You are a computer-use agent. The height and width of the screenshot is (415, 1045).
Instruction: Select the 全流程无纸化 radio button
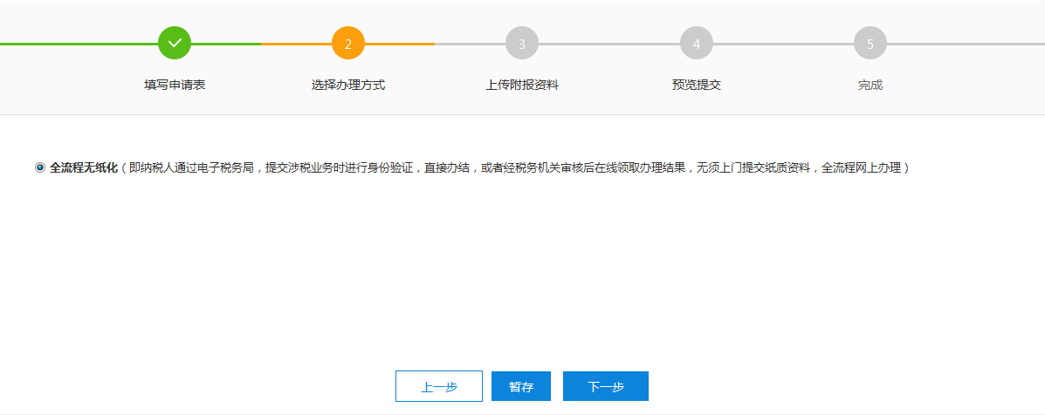pyautogui.click(x=39, y=168)
